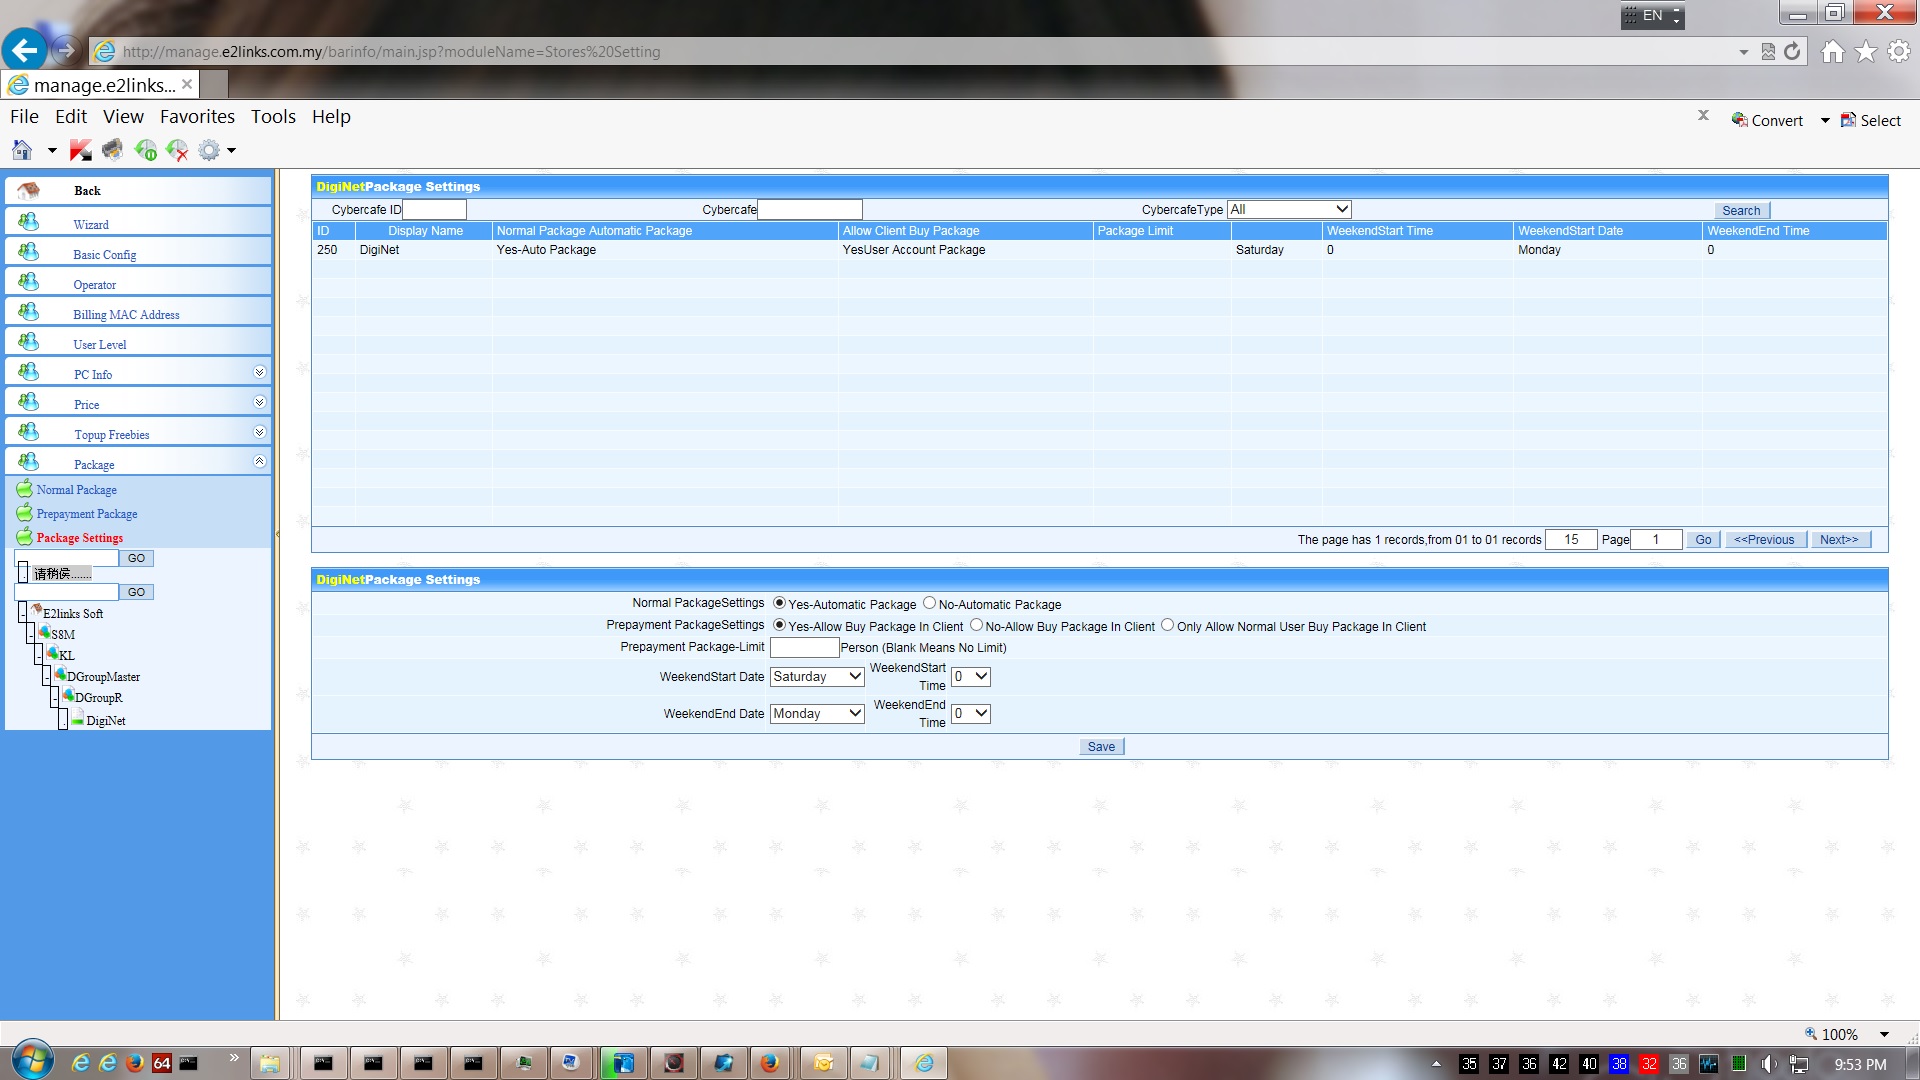Open WeekendStart Date Saturday dropdown

(817, 676)
